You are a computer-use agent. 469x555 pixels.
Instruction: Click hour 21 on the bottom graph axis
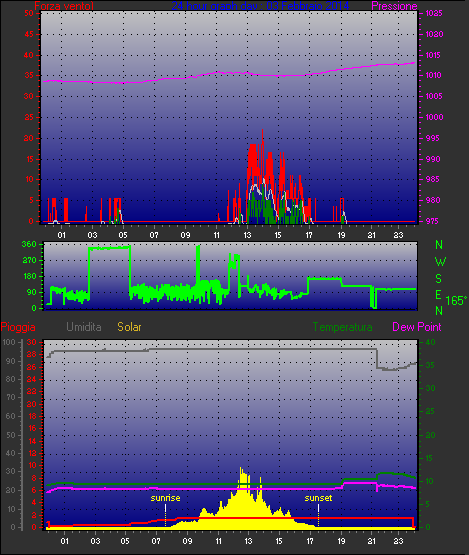(x=372, y=541)
